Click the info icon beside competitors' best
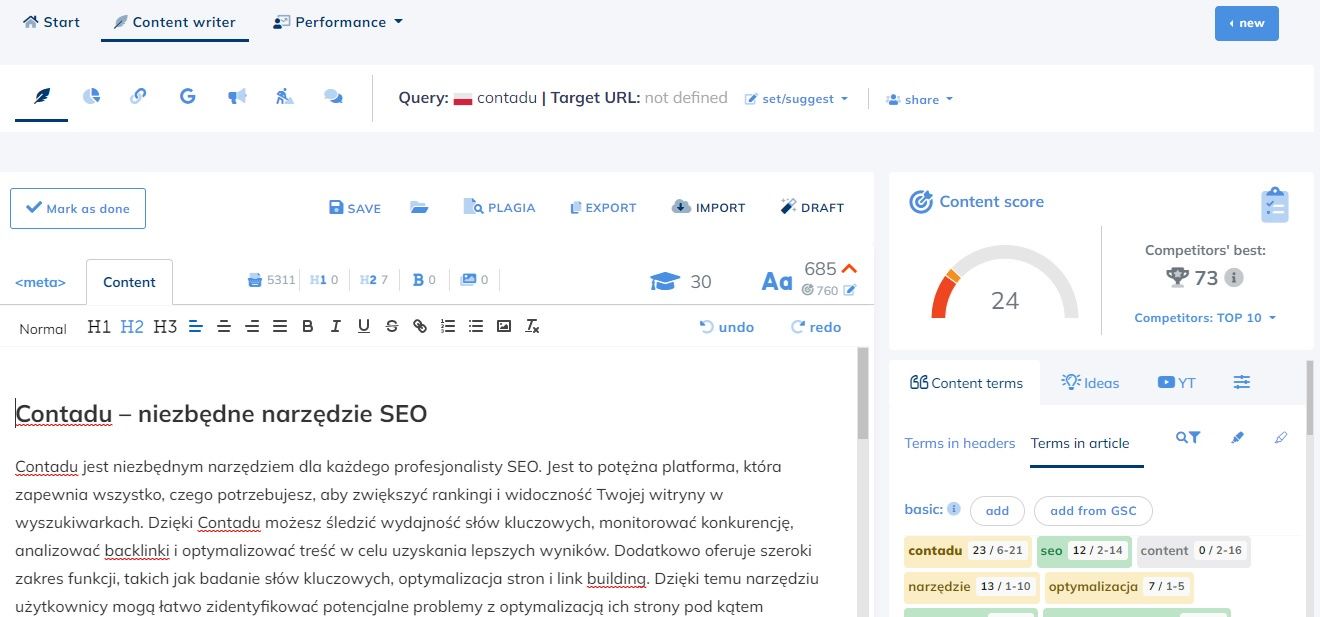Screen dimensions: 1320x617 click(x=1234, y=277)
